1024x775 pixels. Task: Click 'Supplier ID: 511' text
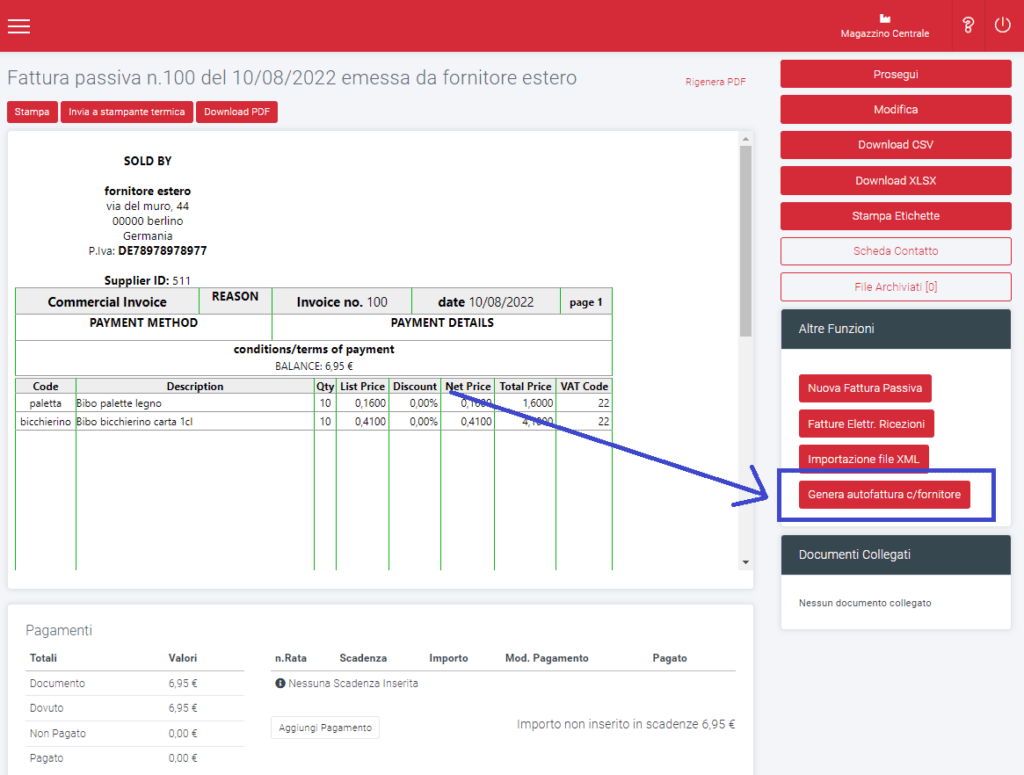[x=148, y=281]
